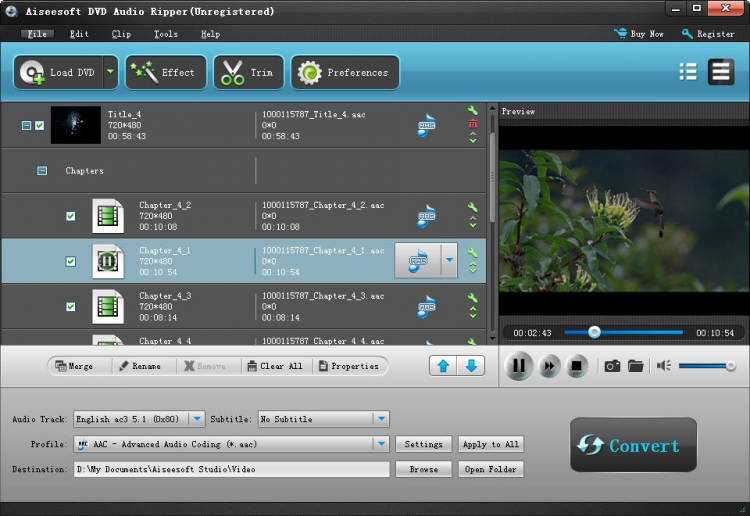The height and width of the screenshot is (516, 750).
Task: Uncheck the Chapter_4_3 checkbox
Action: tap(71, 307)
